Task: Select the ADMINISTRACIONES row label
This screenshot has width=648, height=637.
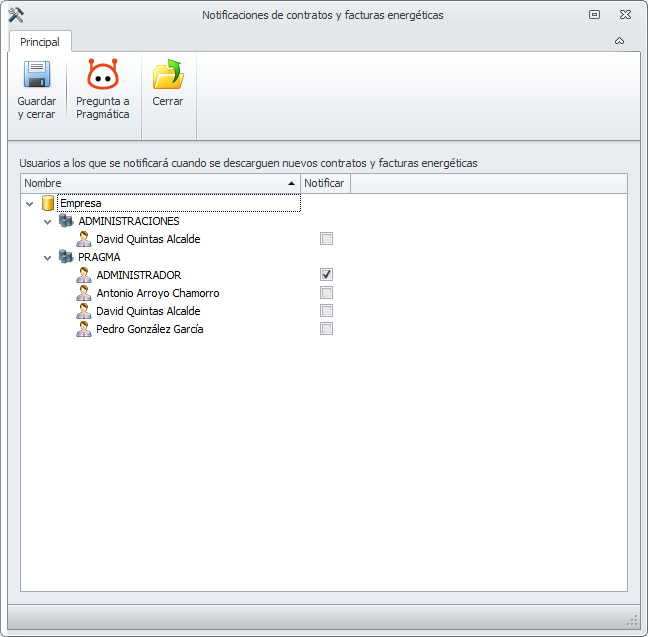Action: 129,221
